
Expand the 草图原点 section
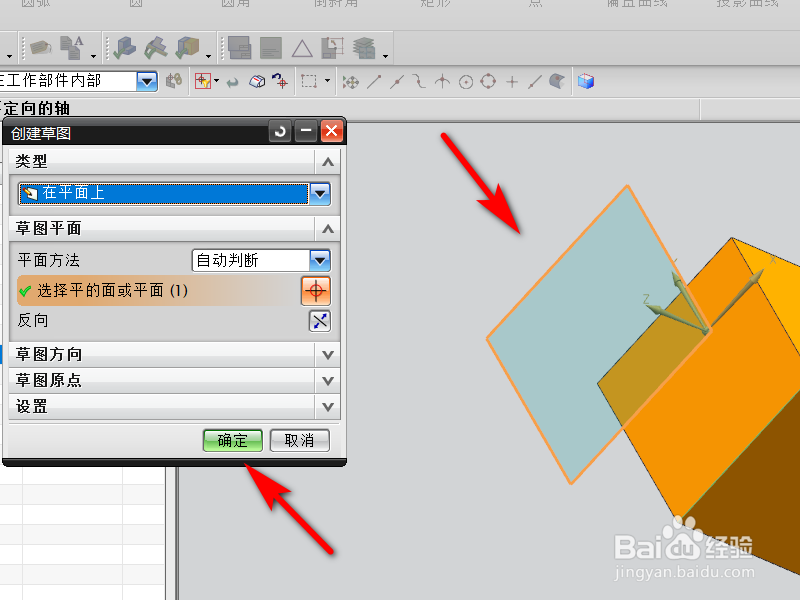328,381
